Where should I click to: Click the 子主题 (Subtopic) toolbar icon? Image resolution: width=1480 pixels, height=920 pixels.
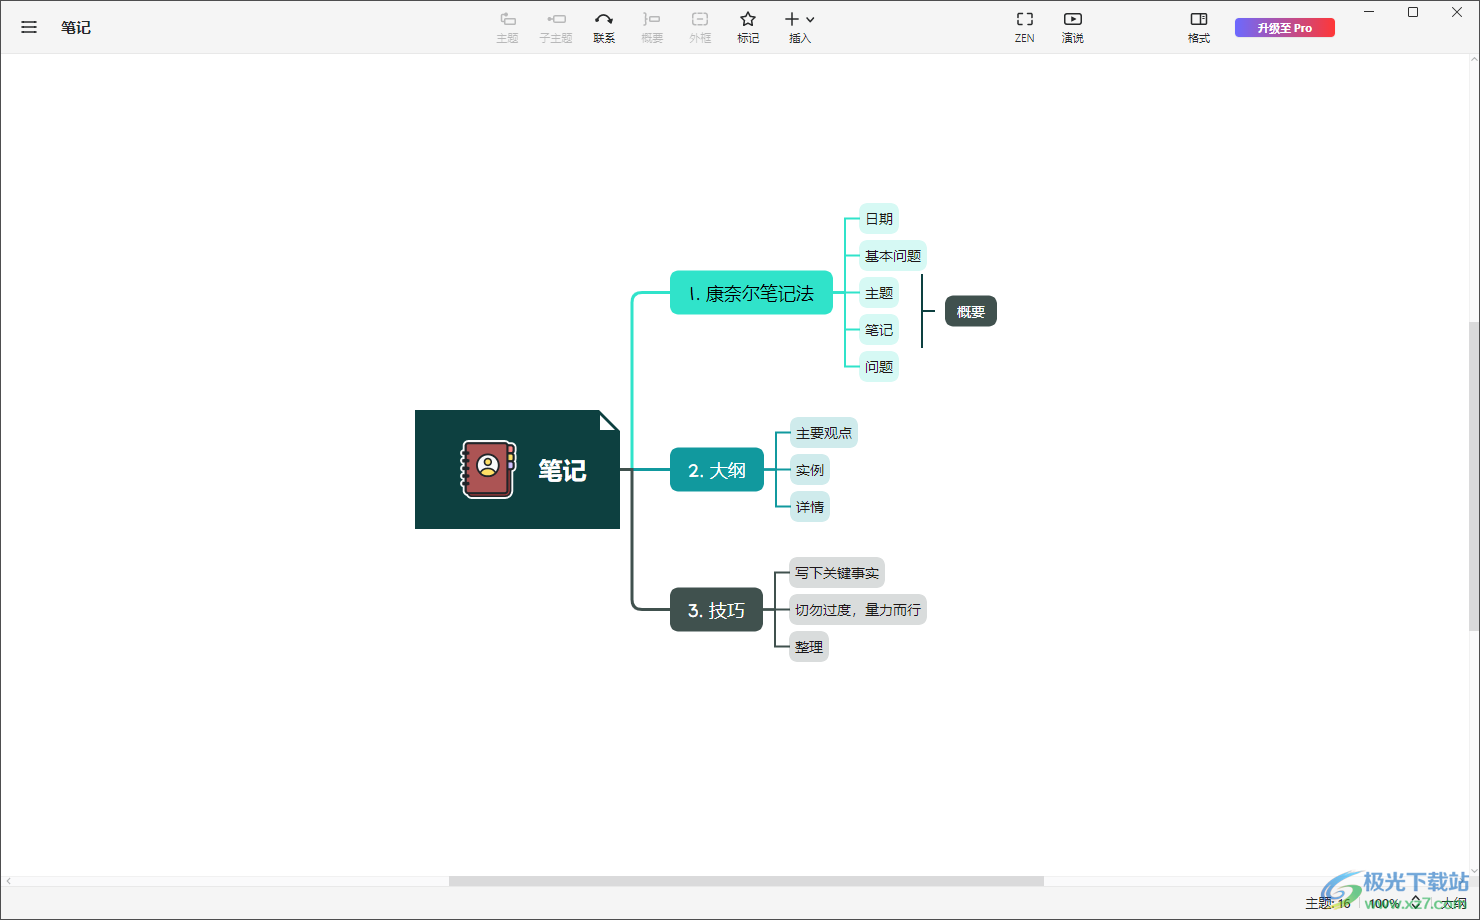point(556,27)
